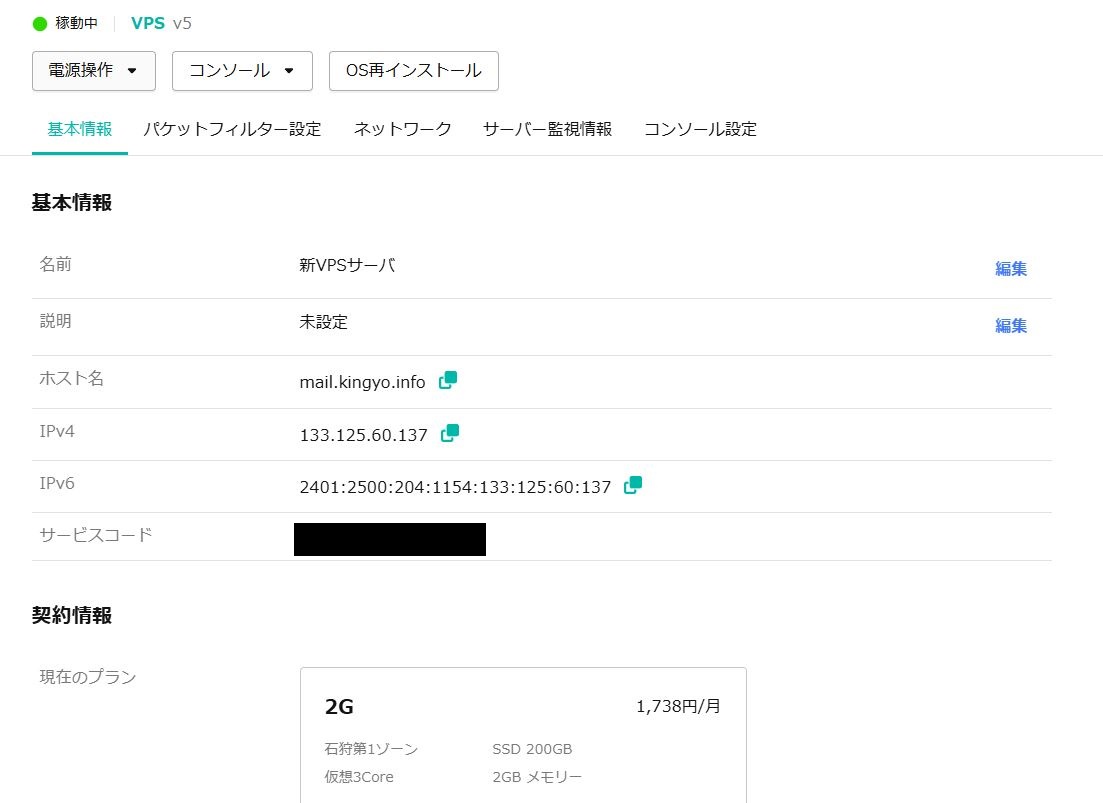Open the 電源操作 dropdown menu

click(93, 70)
